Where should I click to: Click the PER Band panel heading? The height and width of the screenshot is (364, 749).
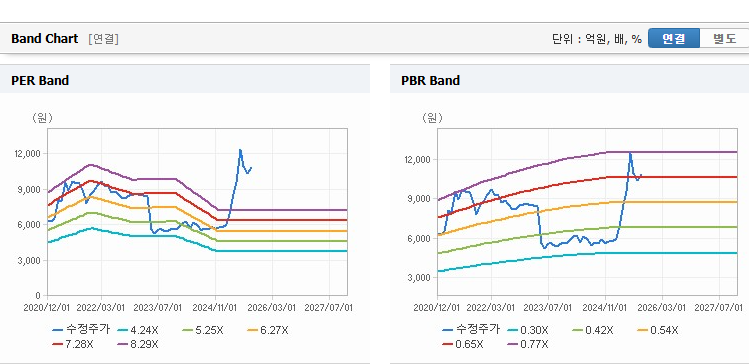point(40,80)
